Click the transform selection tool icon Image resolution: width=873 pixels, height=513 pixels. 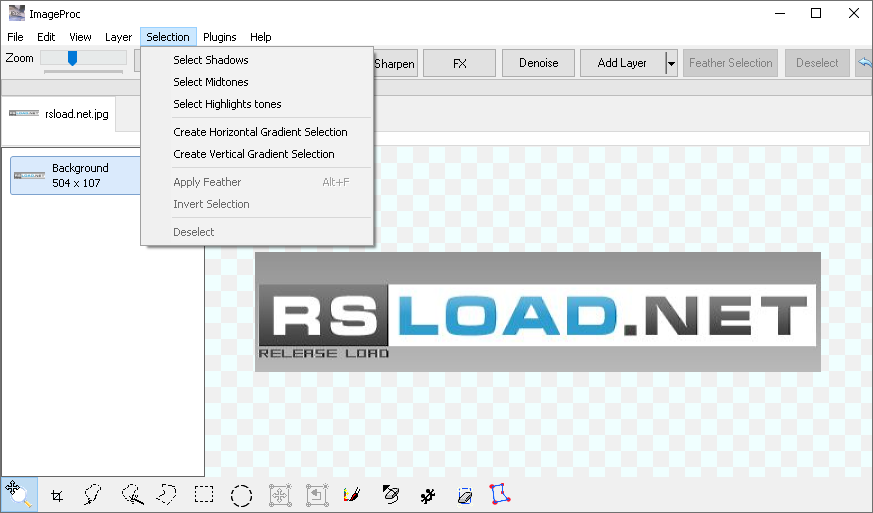pos(317,495)
